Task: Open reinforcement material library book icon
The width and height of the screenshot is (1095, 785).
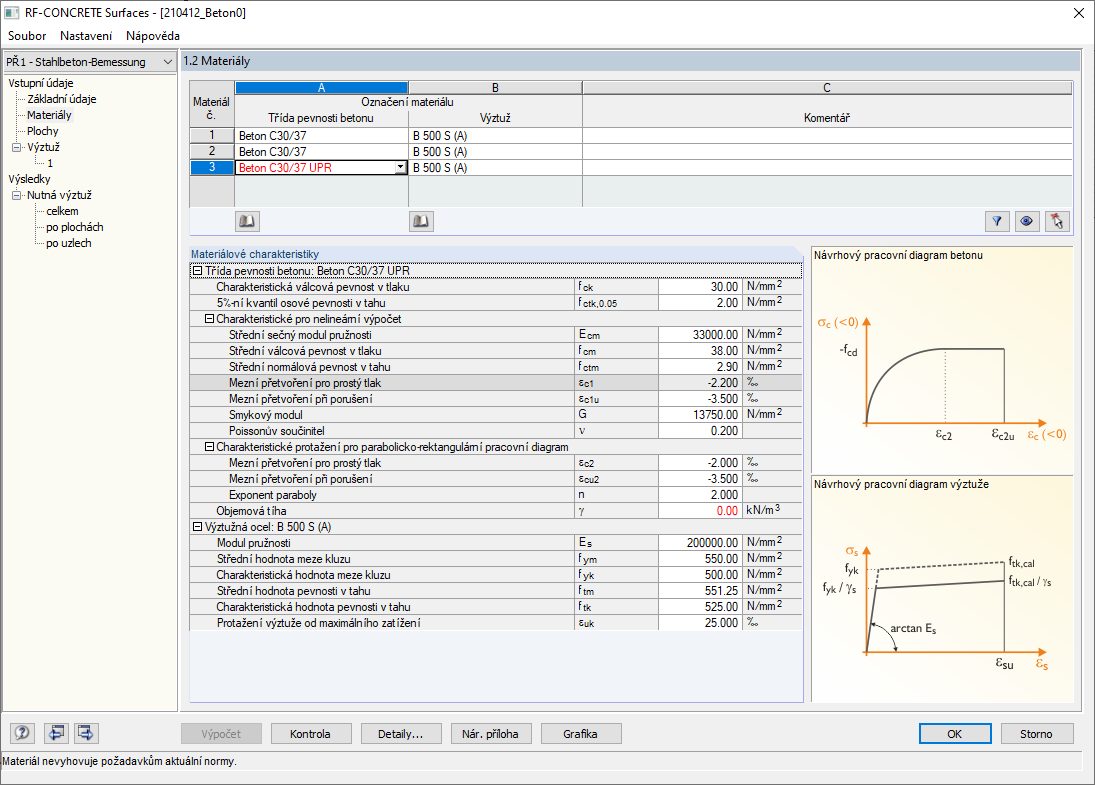Action: click(x=420, y=221)
